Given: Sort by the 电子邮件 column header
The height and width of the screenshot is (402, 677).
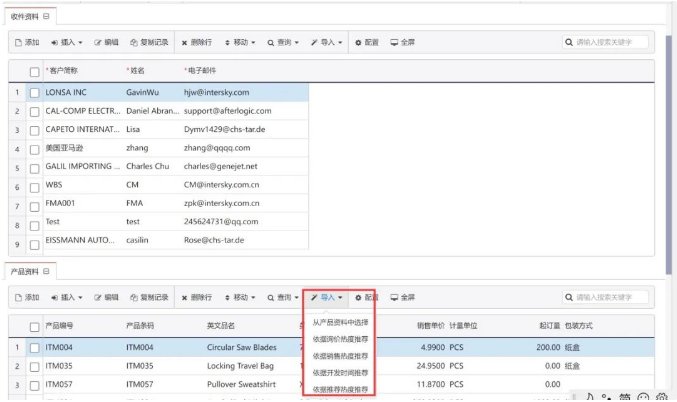Looking at the screenshot, I should click(205, 71).
